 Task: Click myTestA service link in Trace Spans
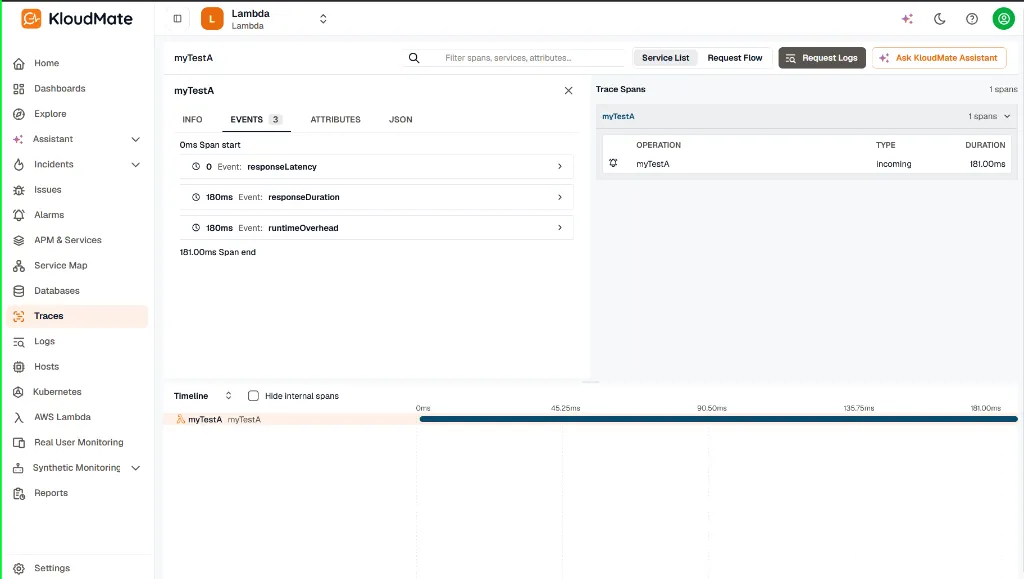point(618,116)
